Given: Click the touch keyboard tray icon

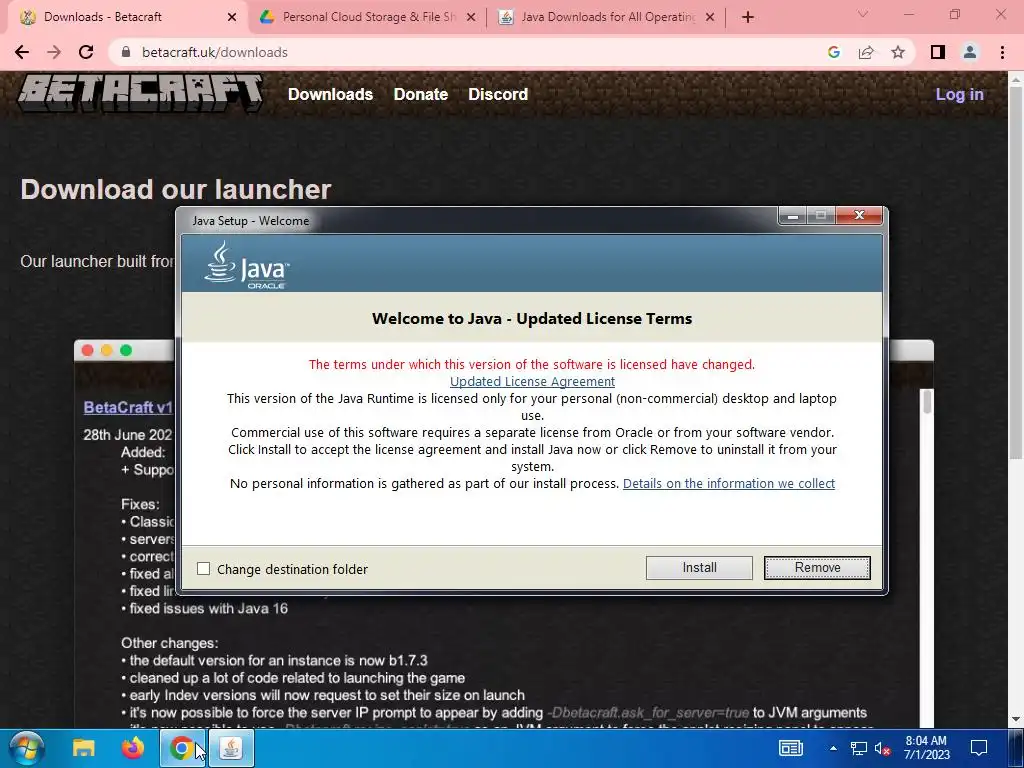Looking at the screenshot, I should [790, 748].
